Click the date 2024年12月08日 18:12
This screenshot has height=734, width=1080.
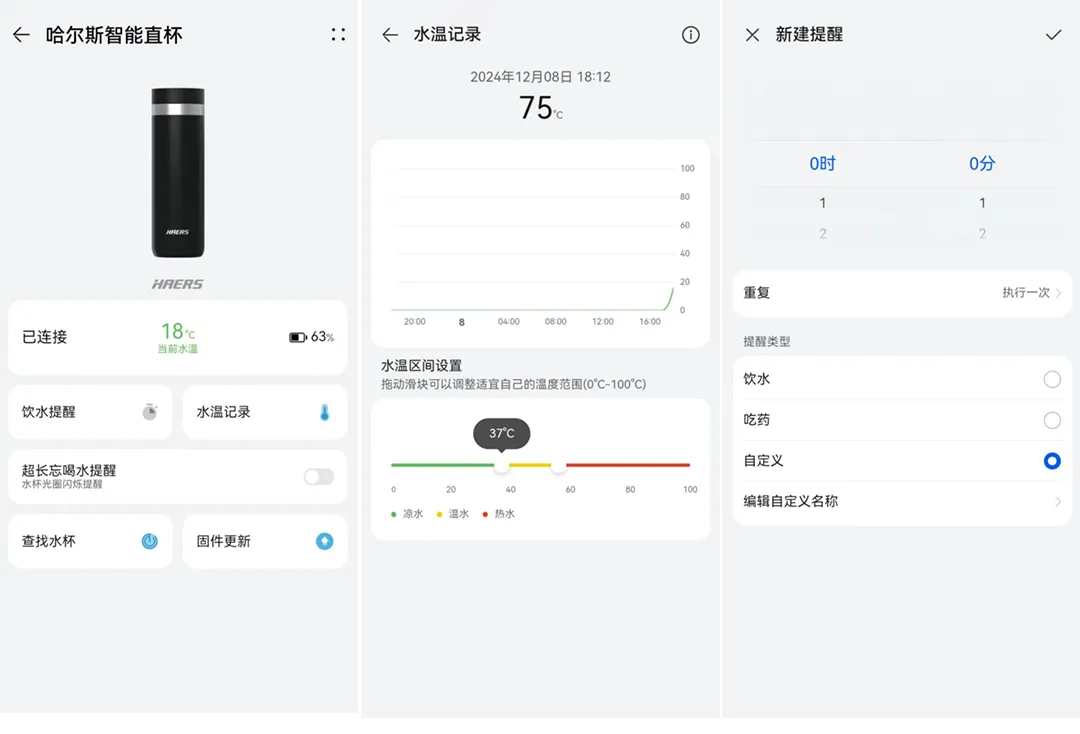541,77
